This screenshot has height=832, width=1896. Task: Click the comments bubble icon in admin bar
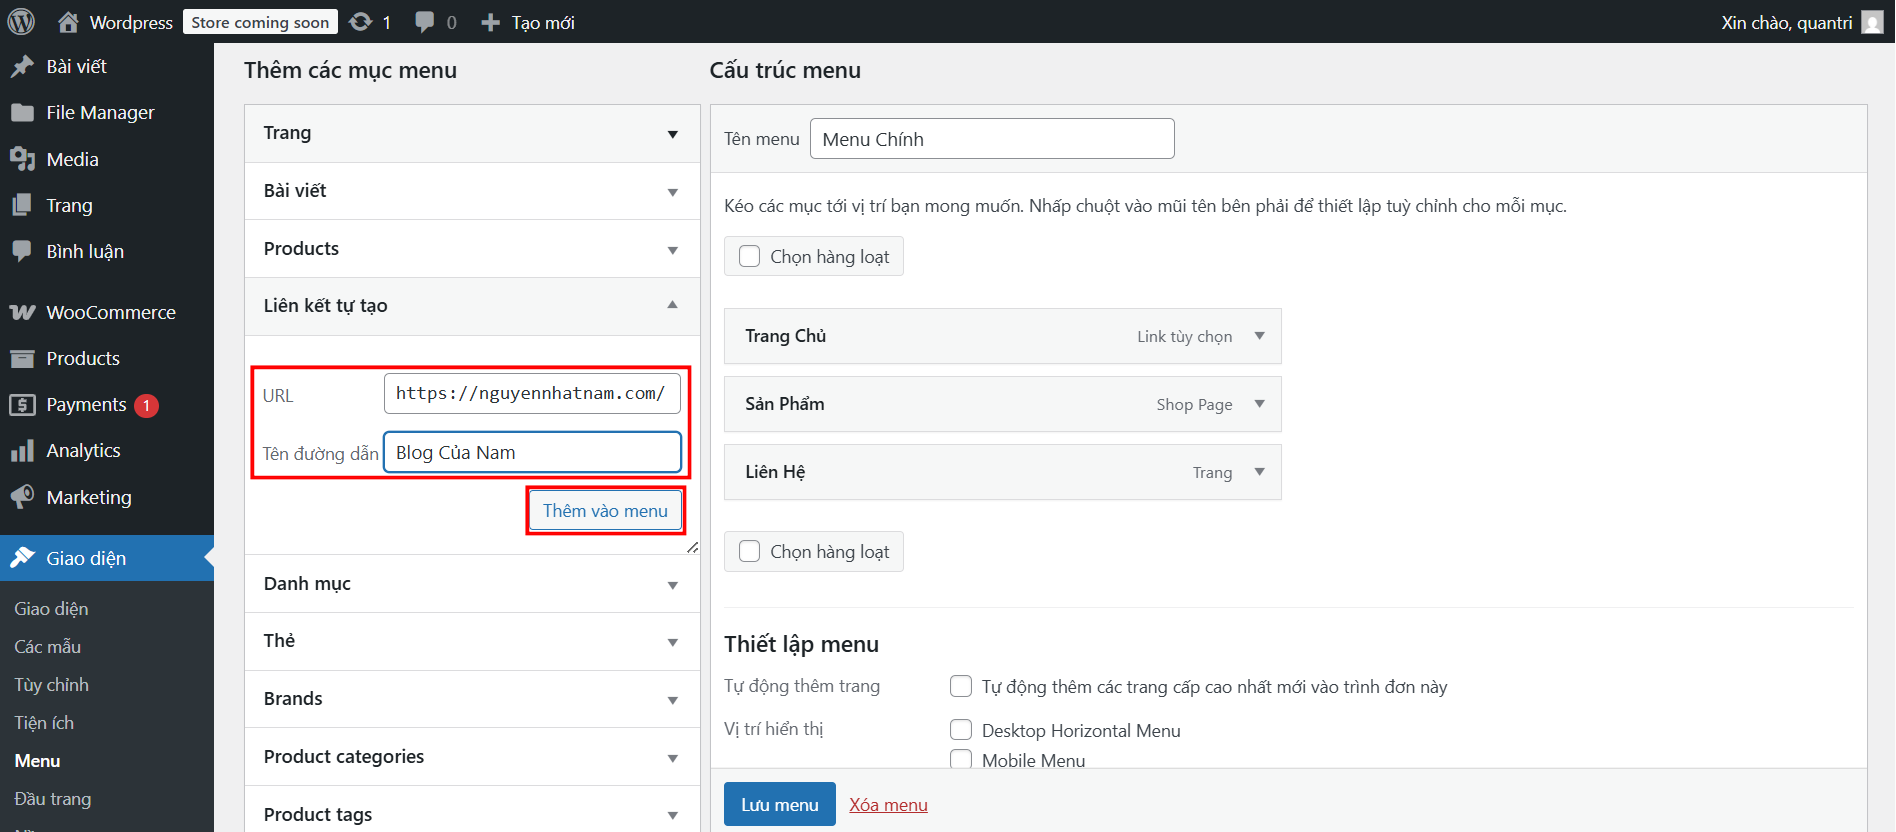[x=425, y=22]
